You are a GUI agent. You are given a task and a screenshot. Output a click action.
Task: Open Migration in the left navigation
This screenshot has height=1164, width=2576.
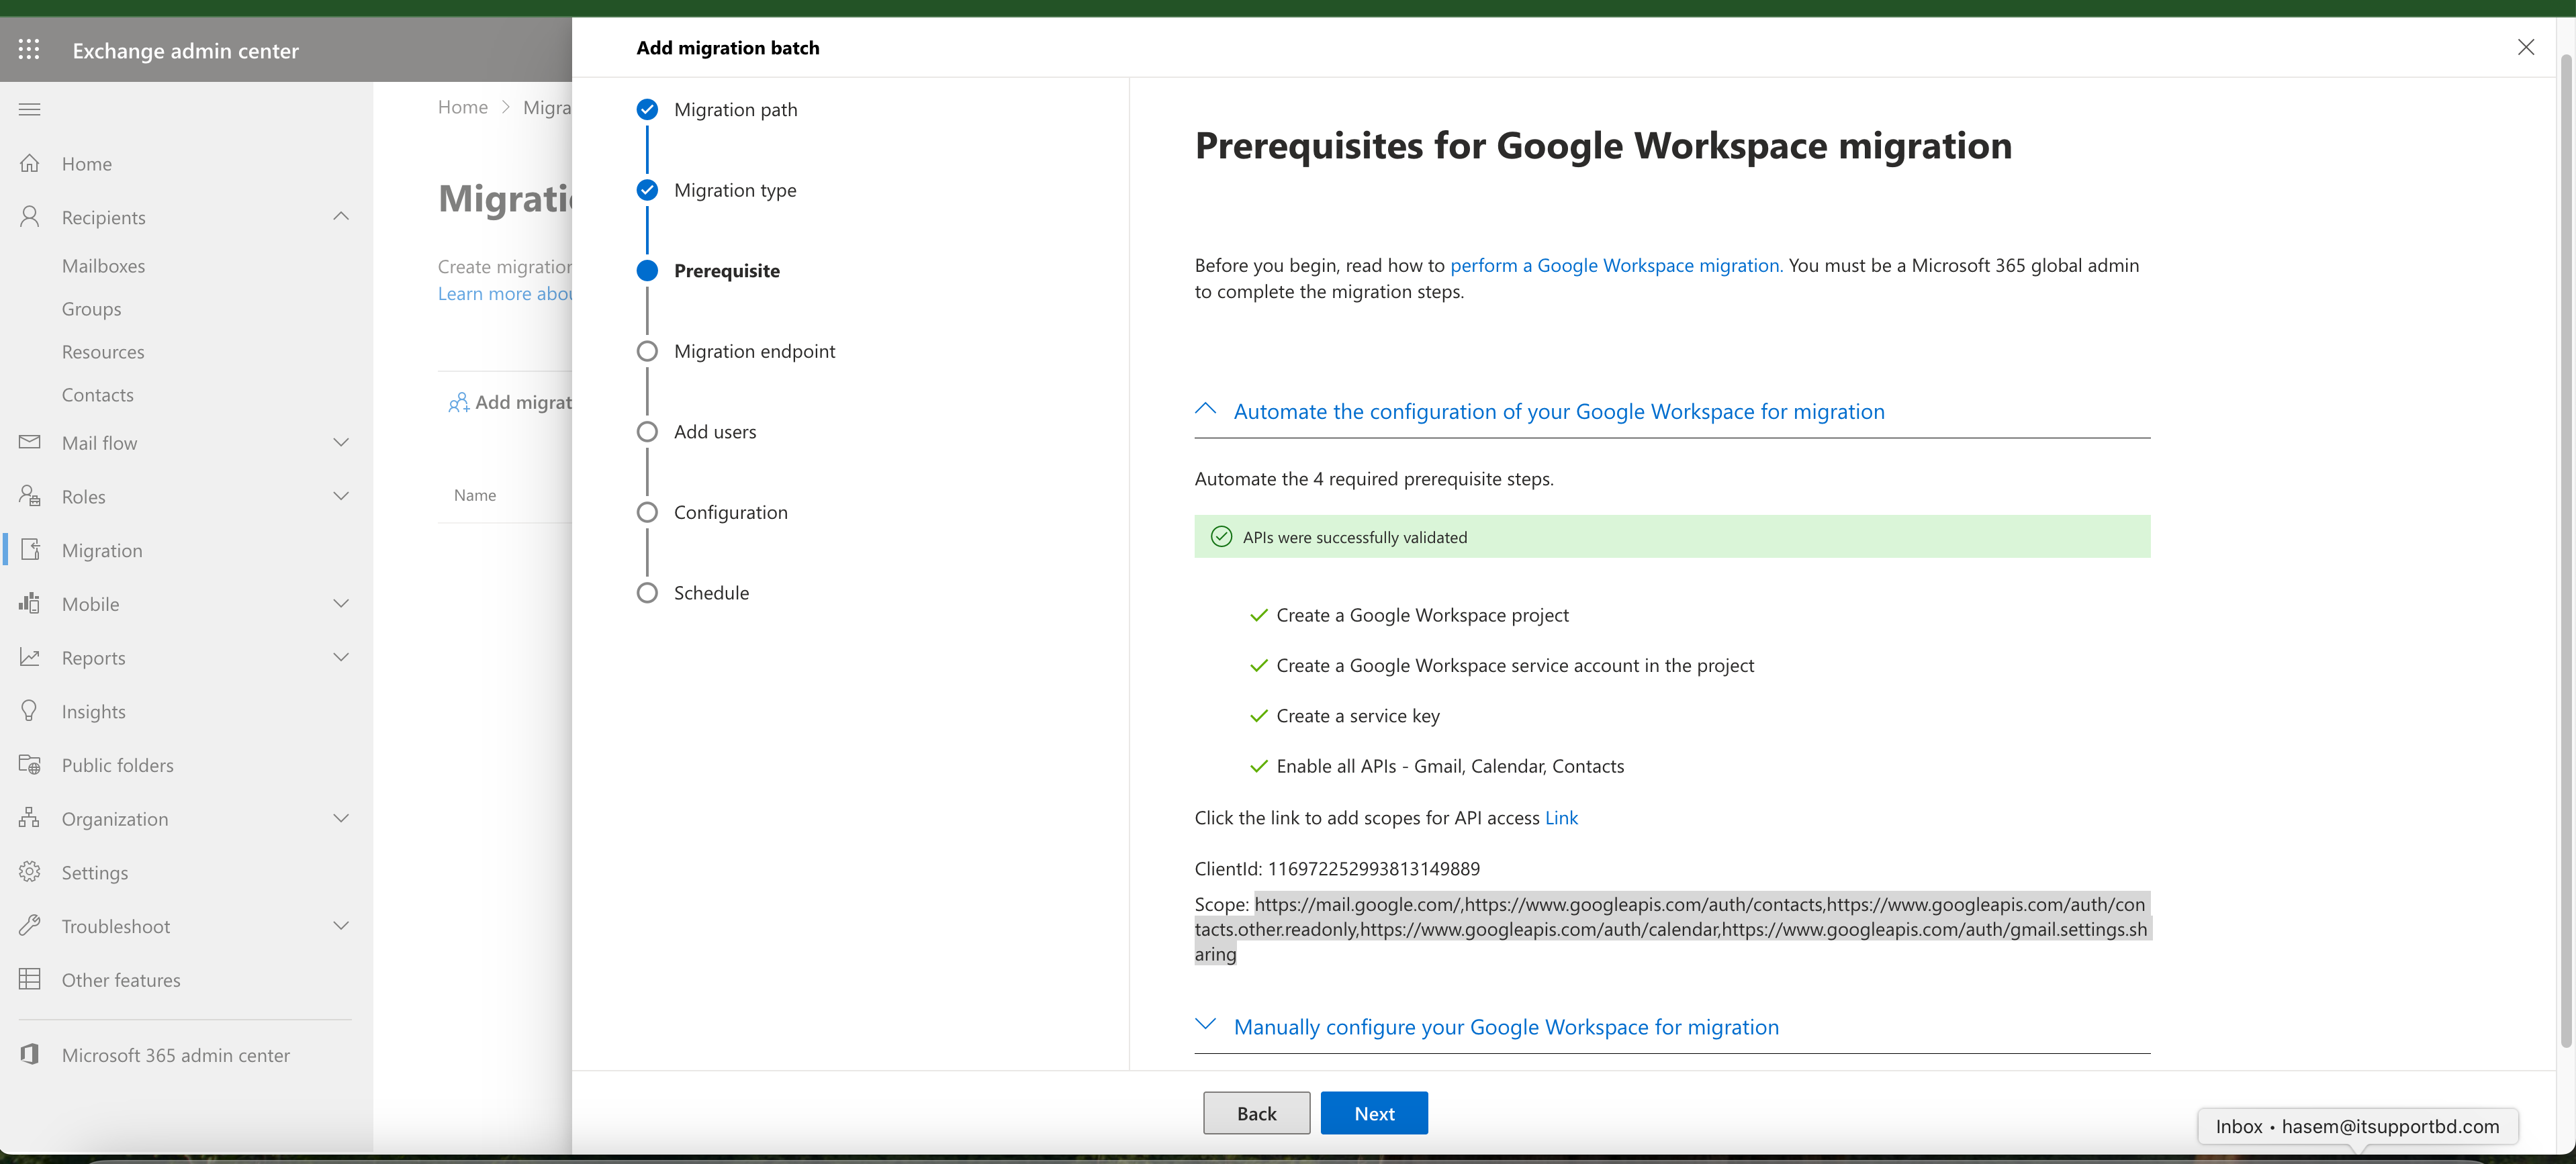point(101,550)
